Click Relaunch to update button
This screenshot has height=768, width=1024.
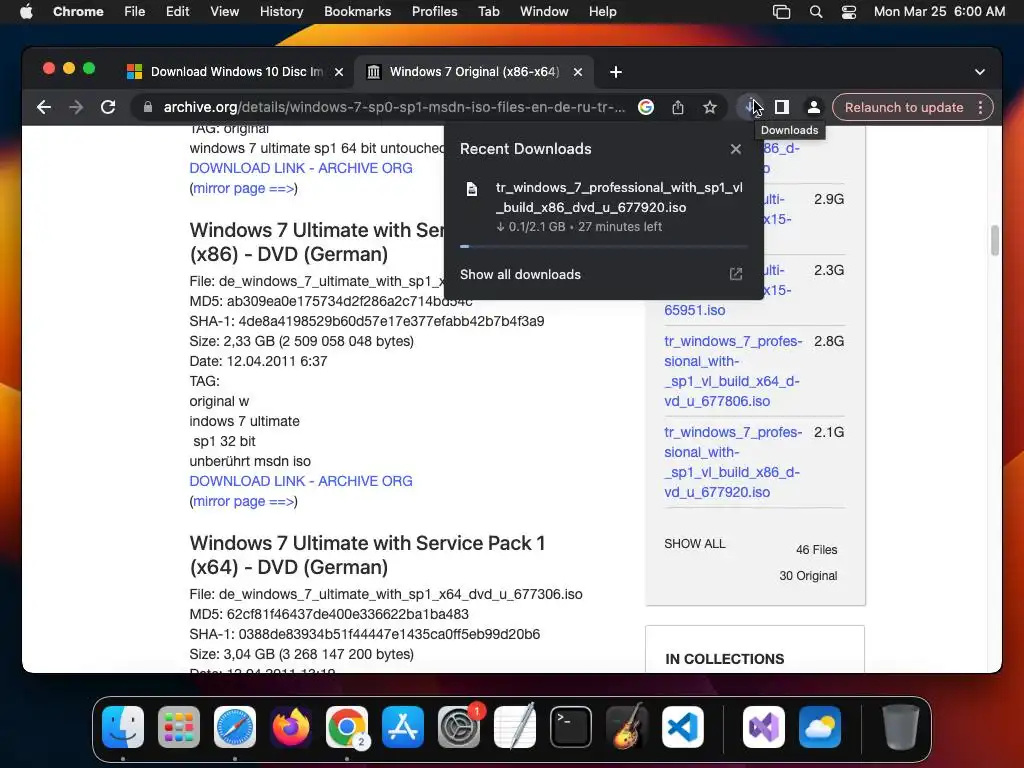click(904, 107)
